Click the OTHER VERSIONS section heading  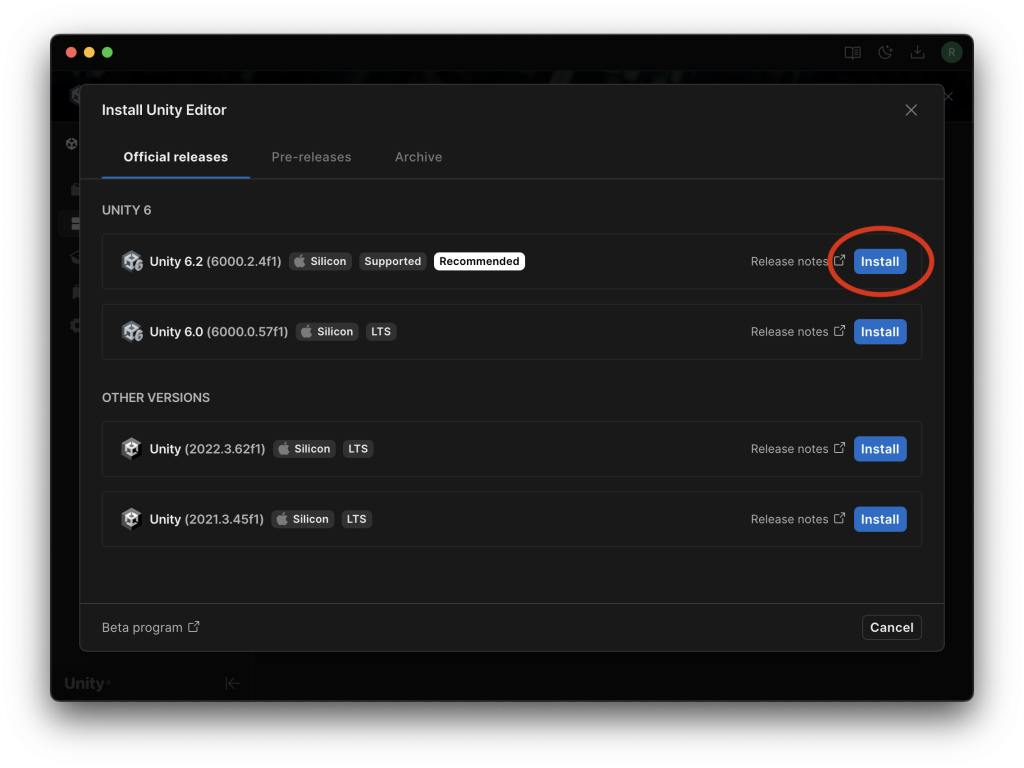(156, 398)
